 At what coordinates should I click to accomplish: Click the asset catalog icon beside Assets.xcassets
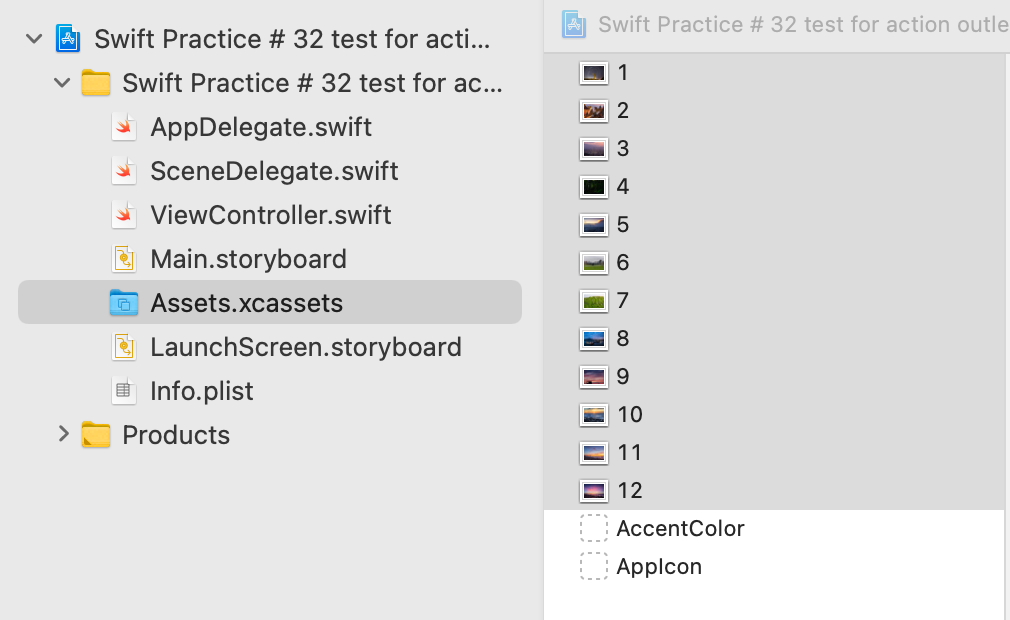pos(124,303)
